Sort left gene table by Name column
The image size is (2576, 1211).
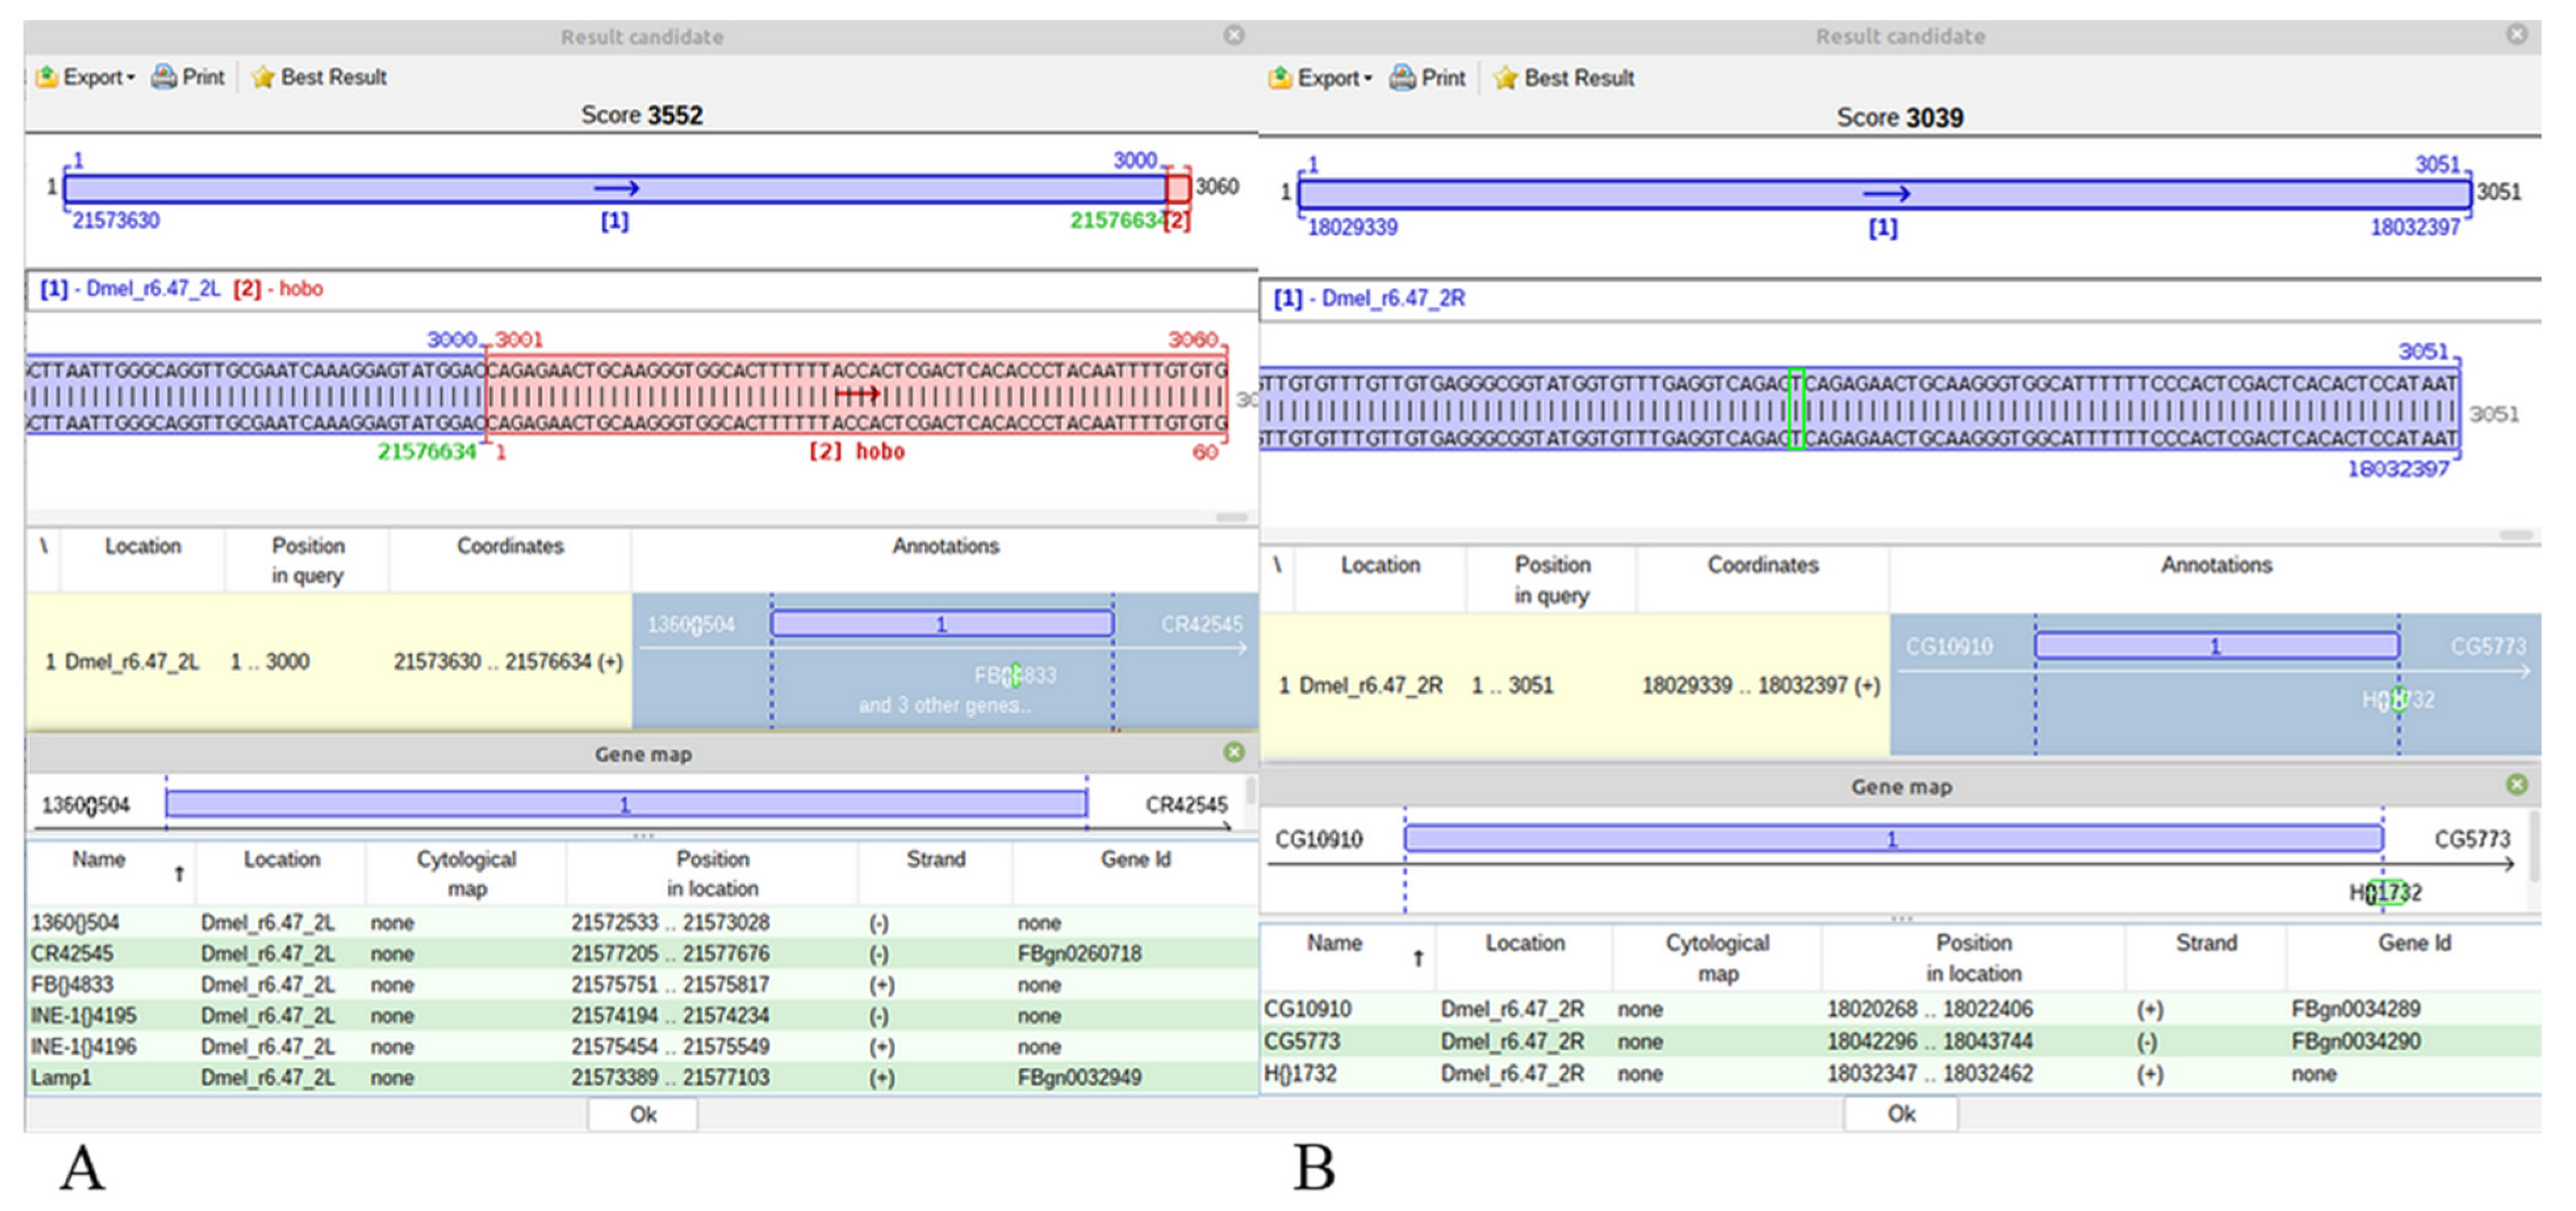100,860
